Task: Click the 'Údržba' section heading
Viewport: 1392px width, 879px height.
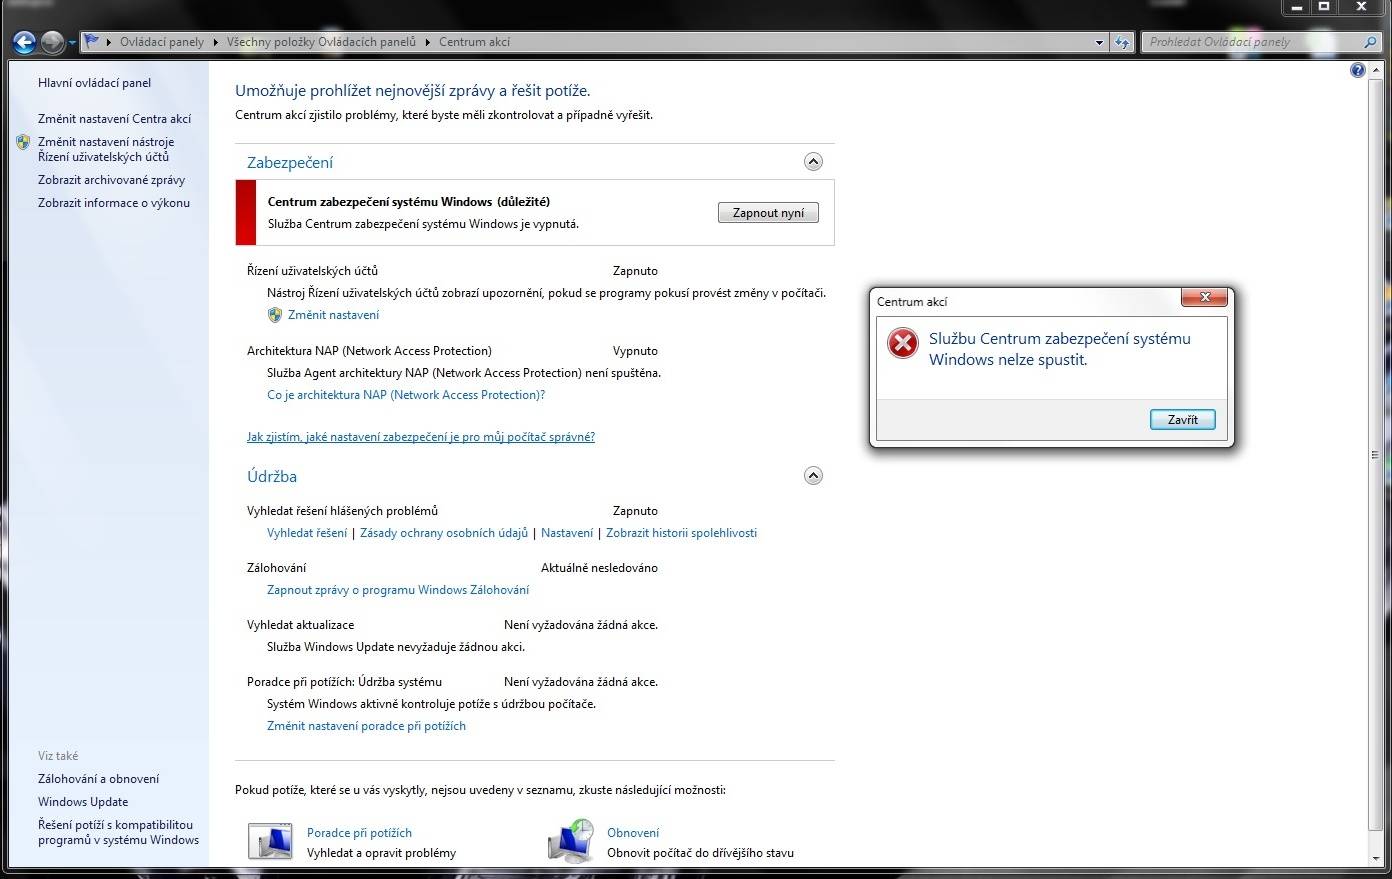Action: point(272,477)
